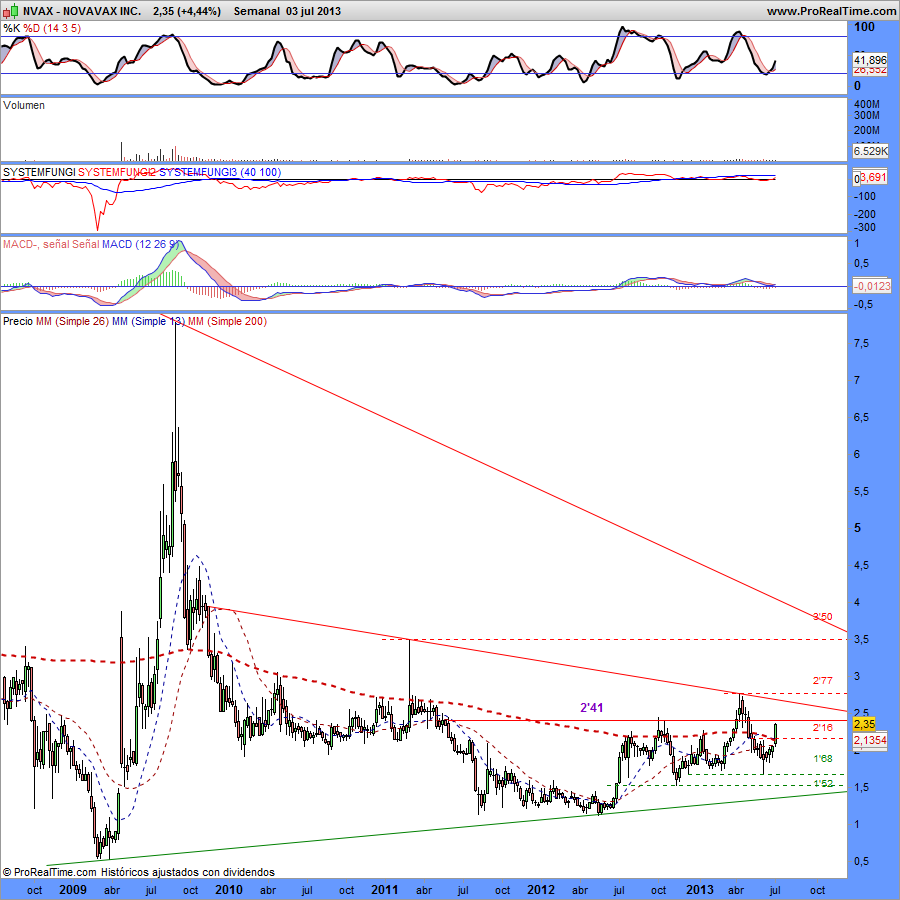Screen dimensions: 900x900
Task: Click the 3'50 trendline price label
Action: point(822,616)
